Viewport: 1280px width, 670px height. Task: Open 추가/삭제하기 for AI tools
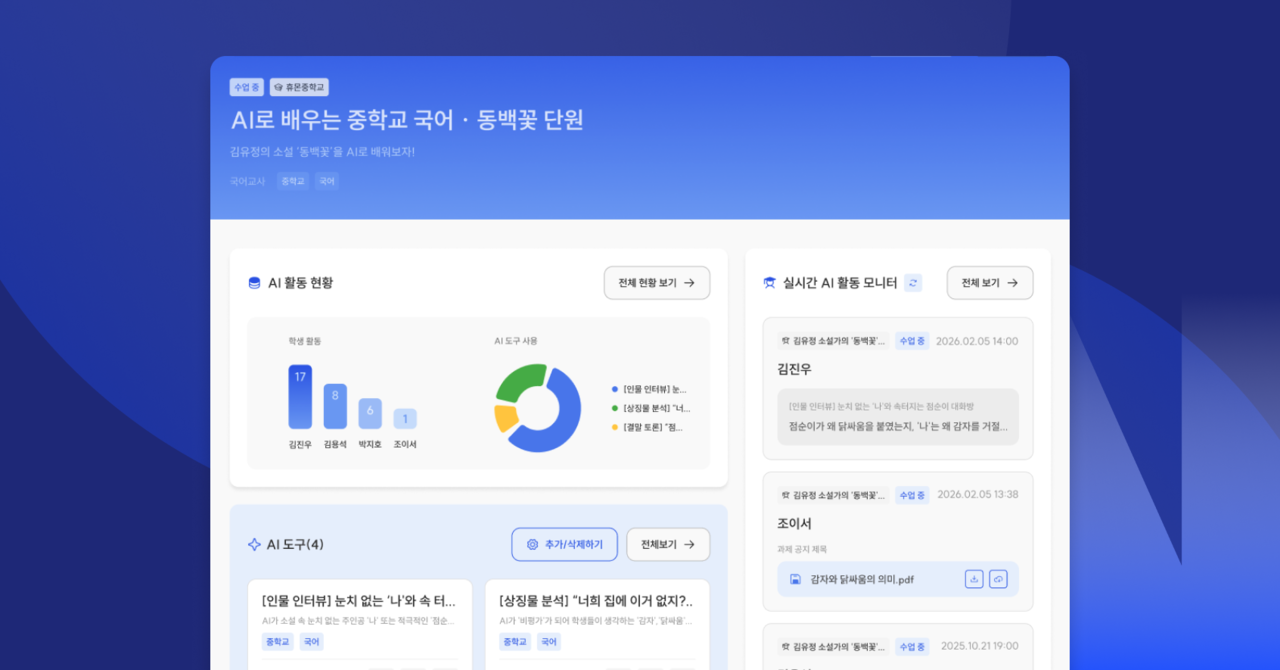click(x=564, y=545)
